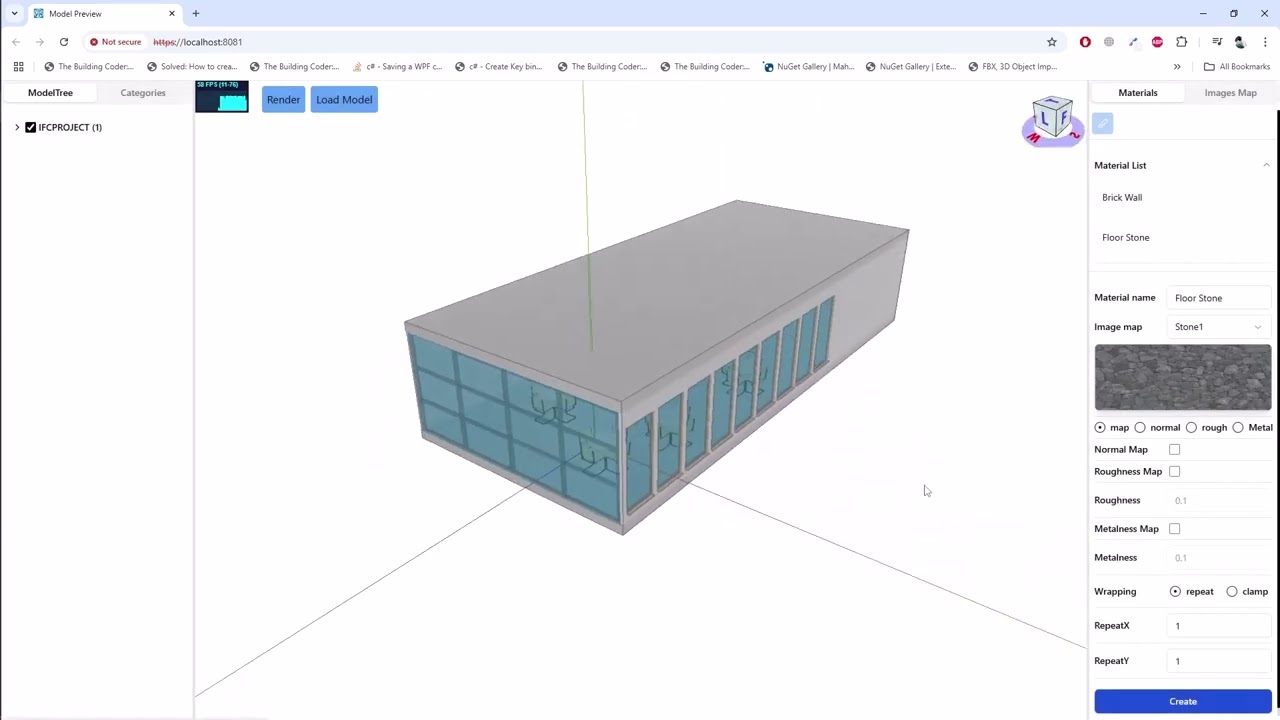
Task: Click the Metalness value field
Action: [1218, 557]
